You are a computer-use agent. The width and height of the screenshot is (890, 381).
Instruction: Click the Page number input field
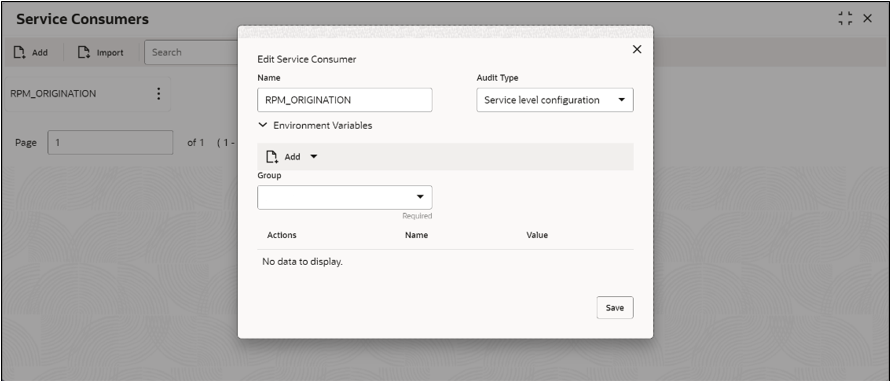(110, 143)
